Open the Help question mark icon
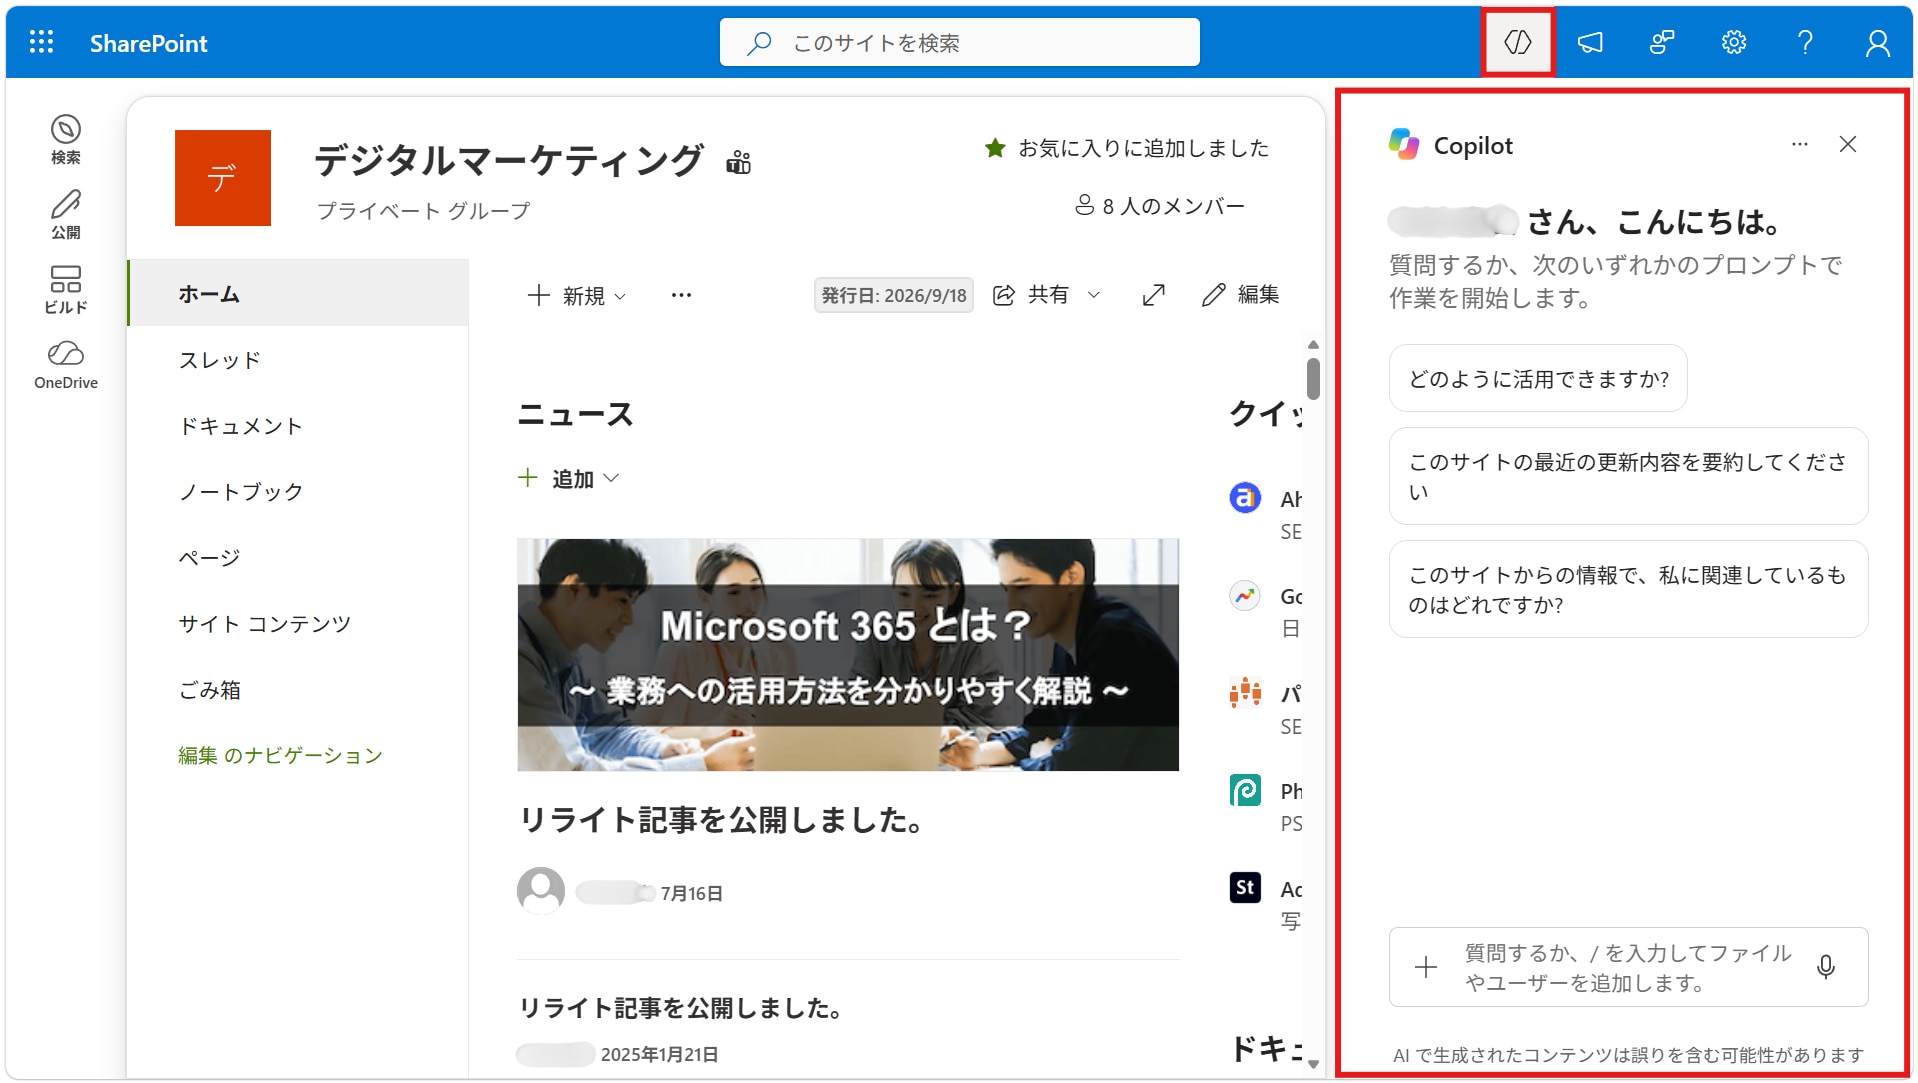 1805,42
